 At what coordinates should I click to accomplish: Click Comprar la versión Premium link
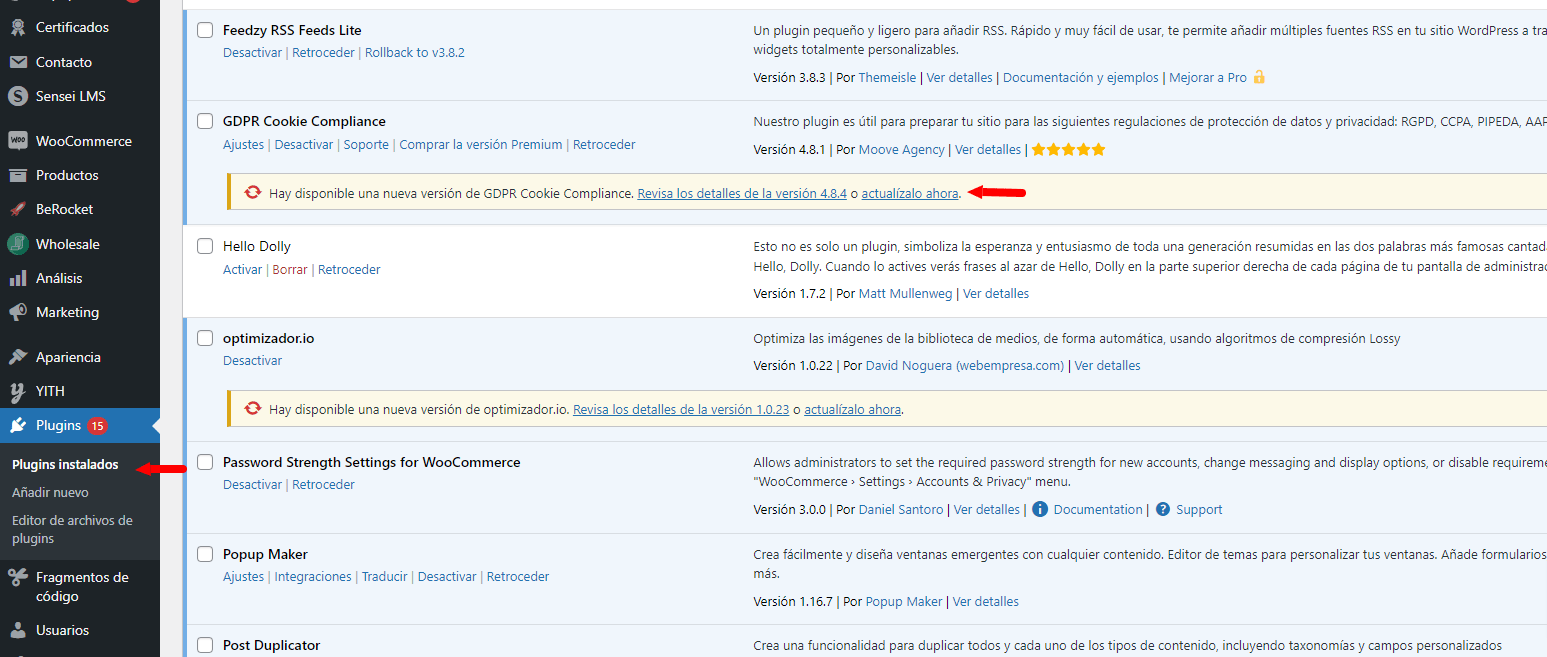[x=481, y=144]
